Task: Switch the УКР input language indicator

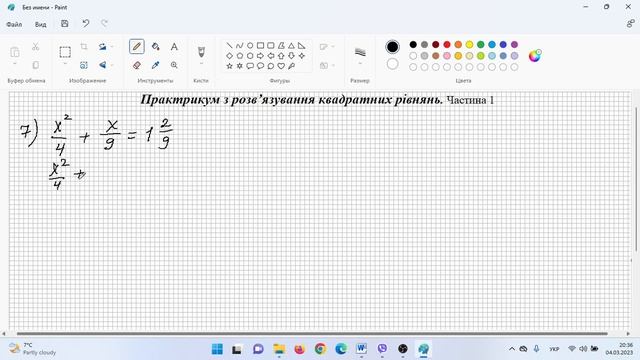Action: coord(554,349)
